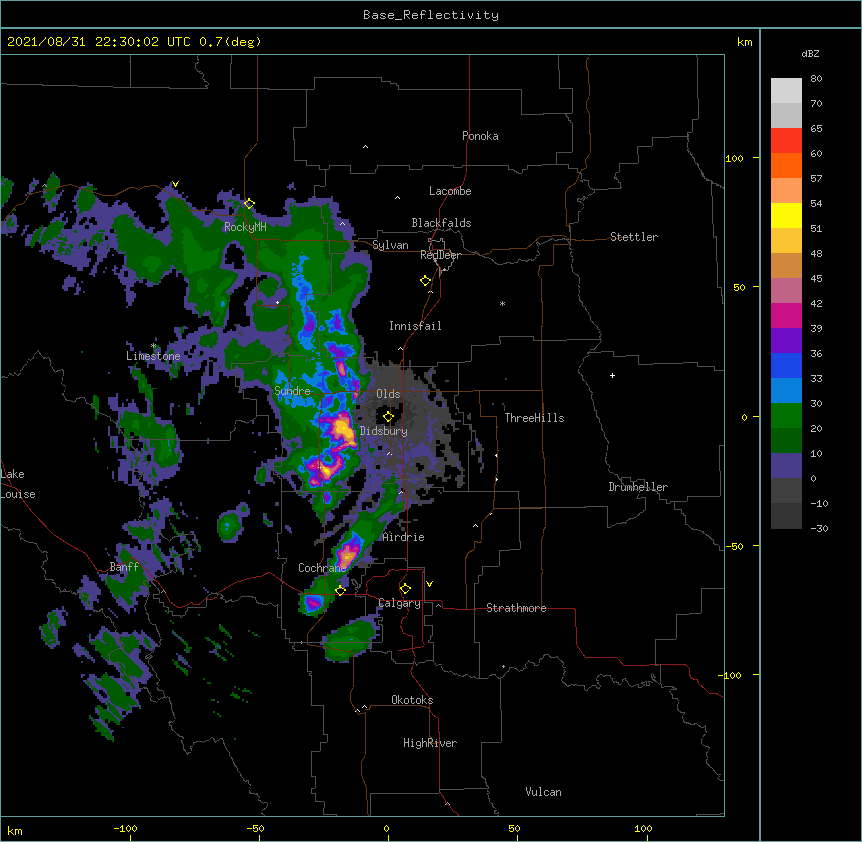Click the Olds town label
The height and width of the screenshot is (842, 862).
[x=388, y=394]
